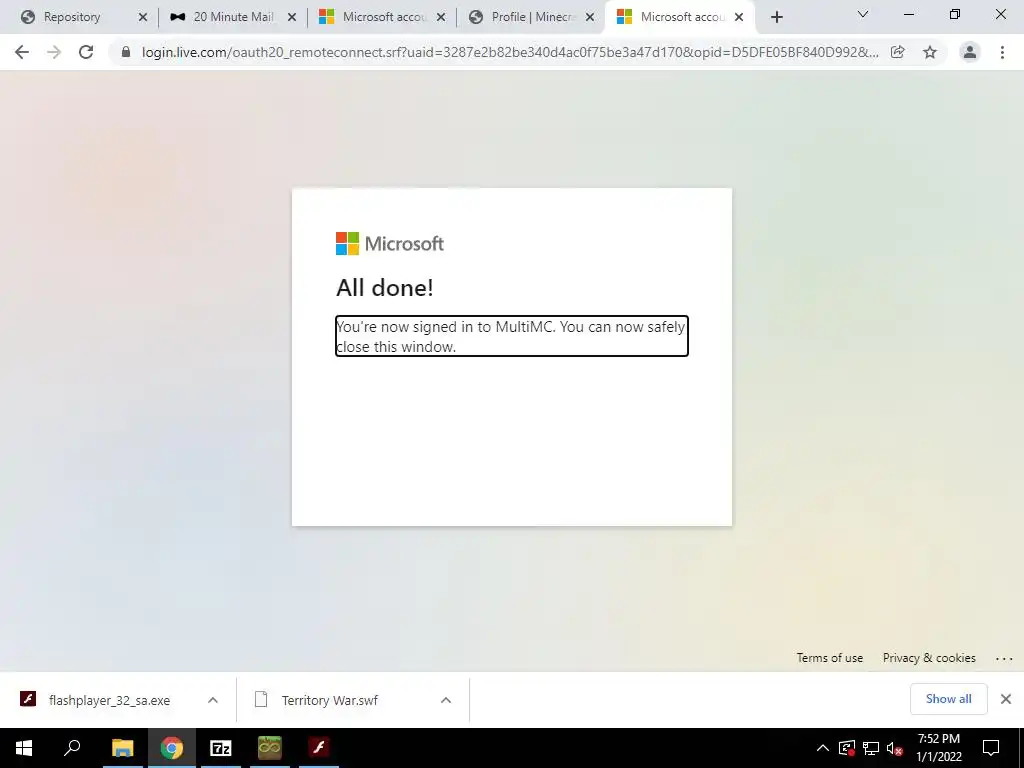Switch to the 20 Minute Mail tab
The image size is (1024, 768).
click(x=233, y=17)
